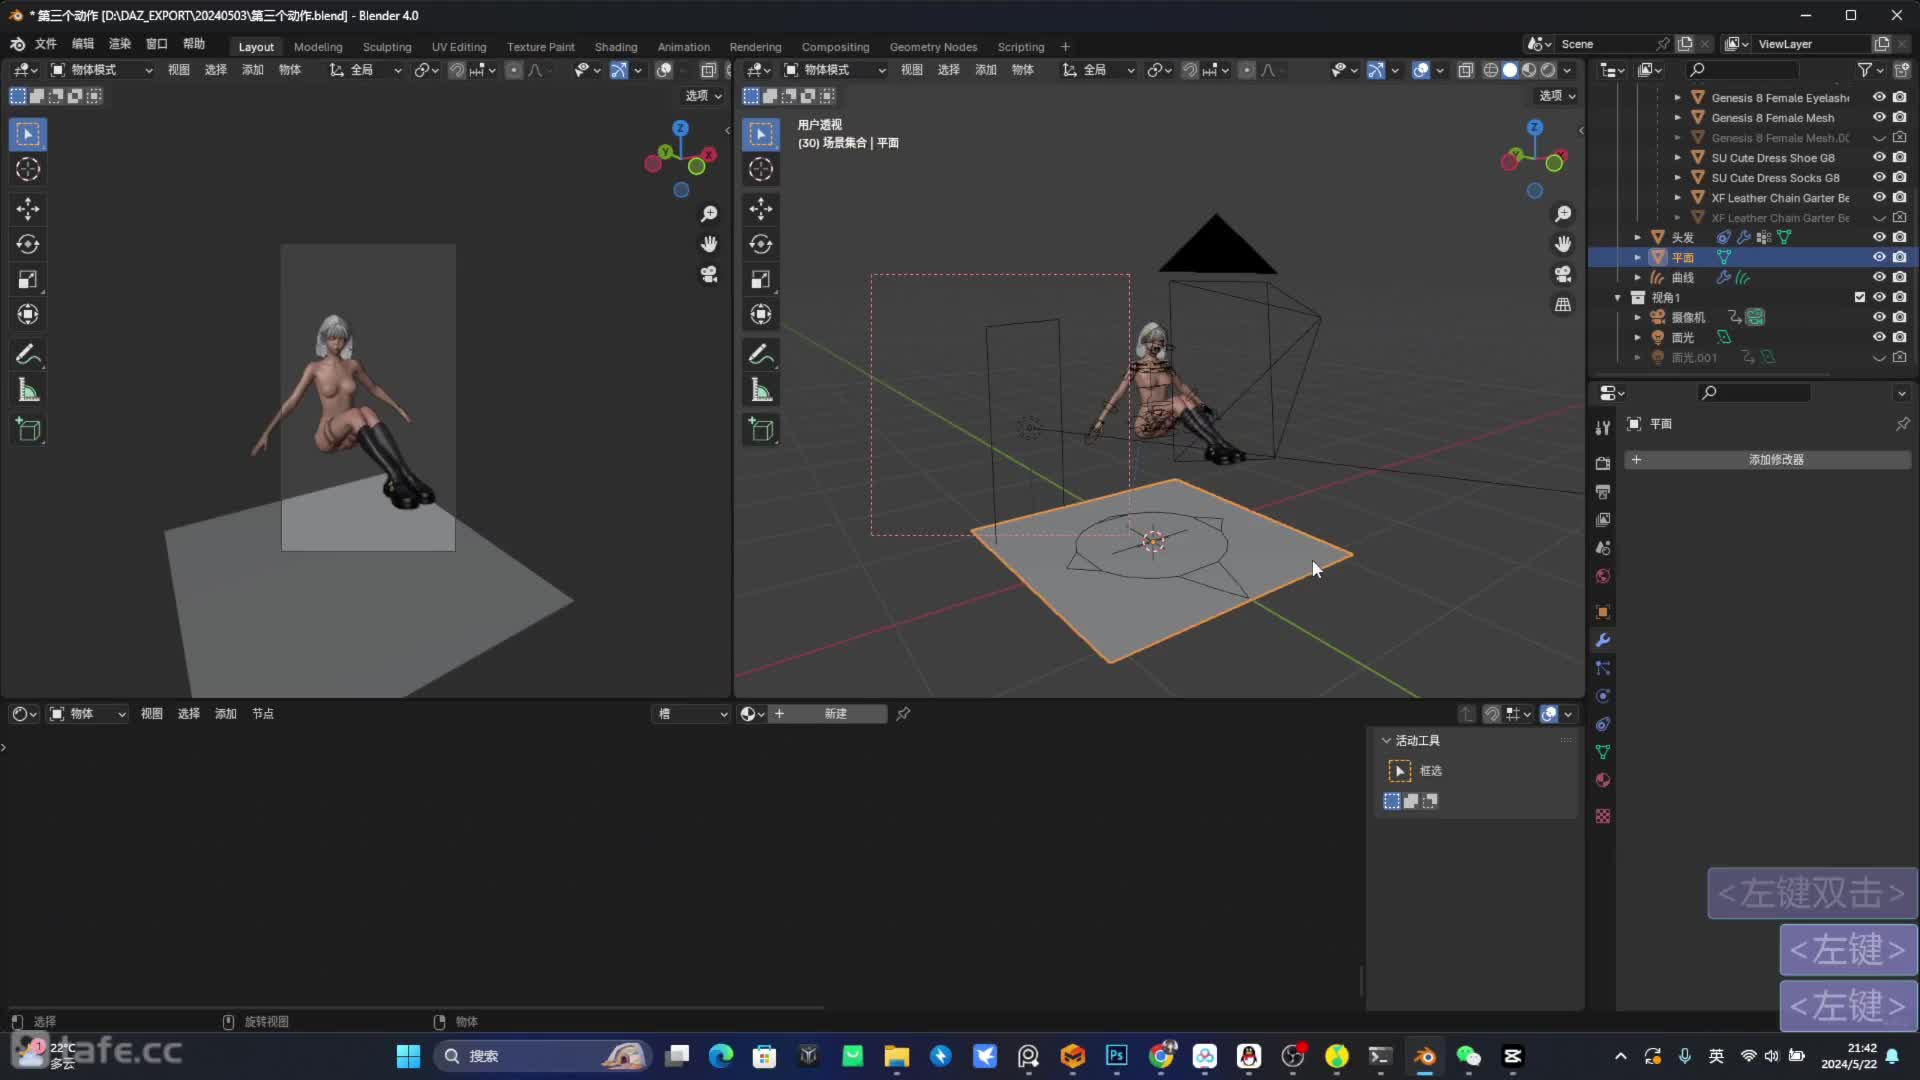The height and width of the screenshot is (1080, 1920).
Task: Pin the 平面 properties panel
Action: 1902,424
